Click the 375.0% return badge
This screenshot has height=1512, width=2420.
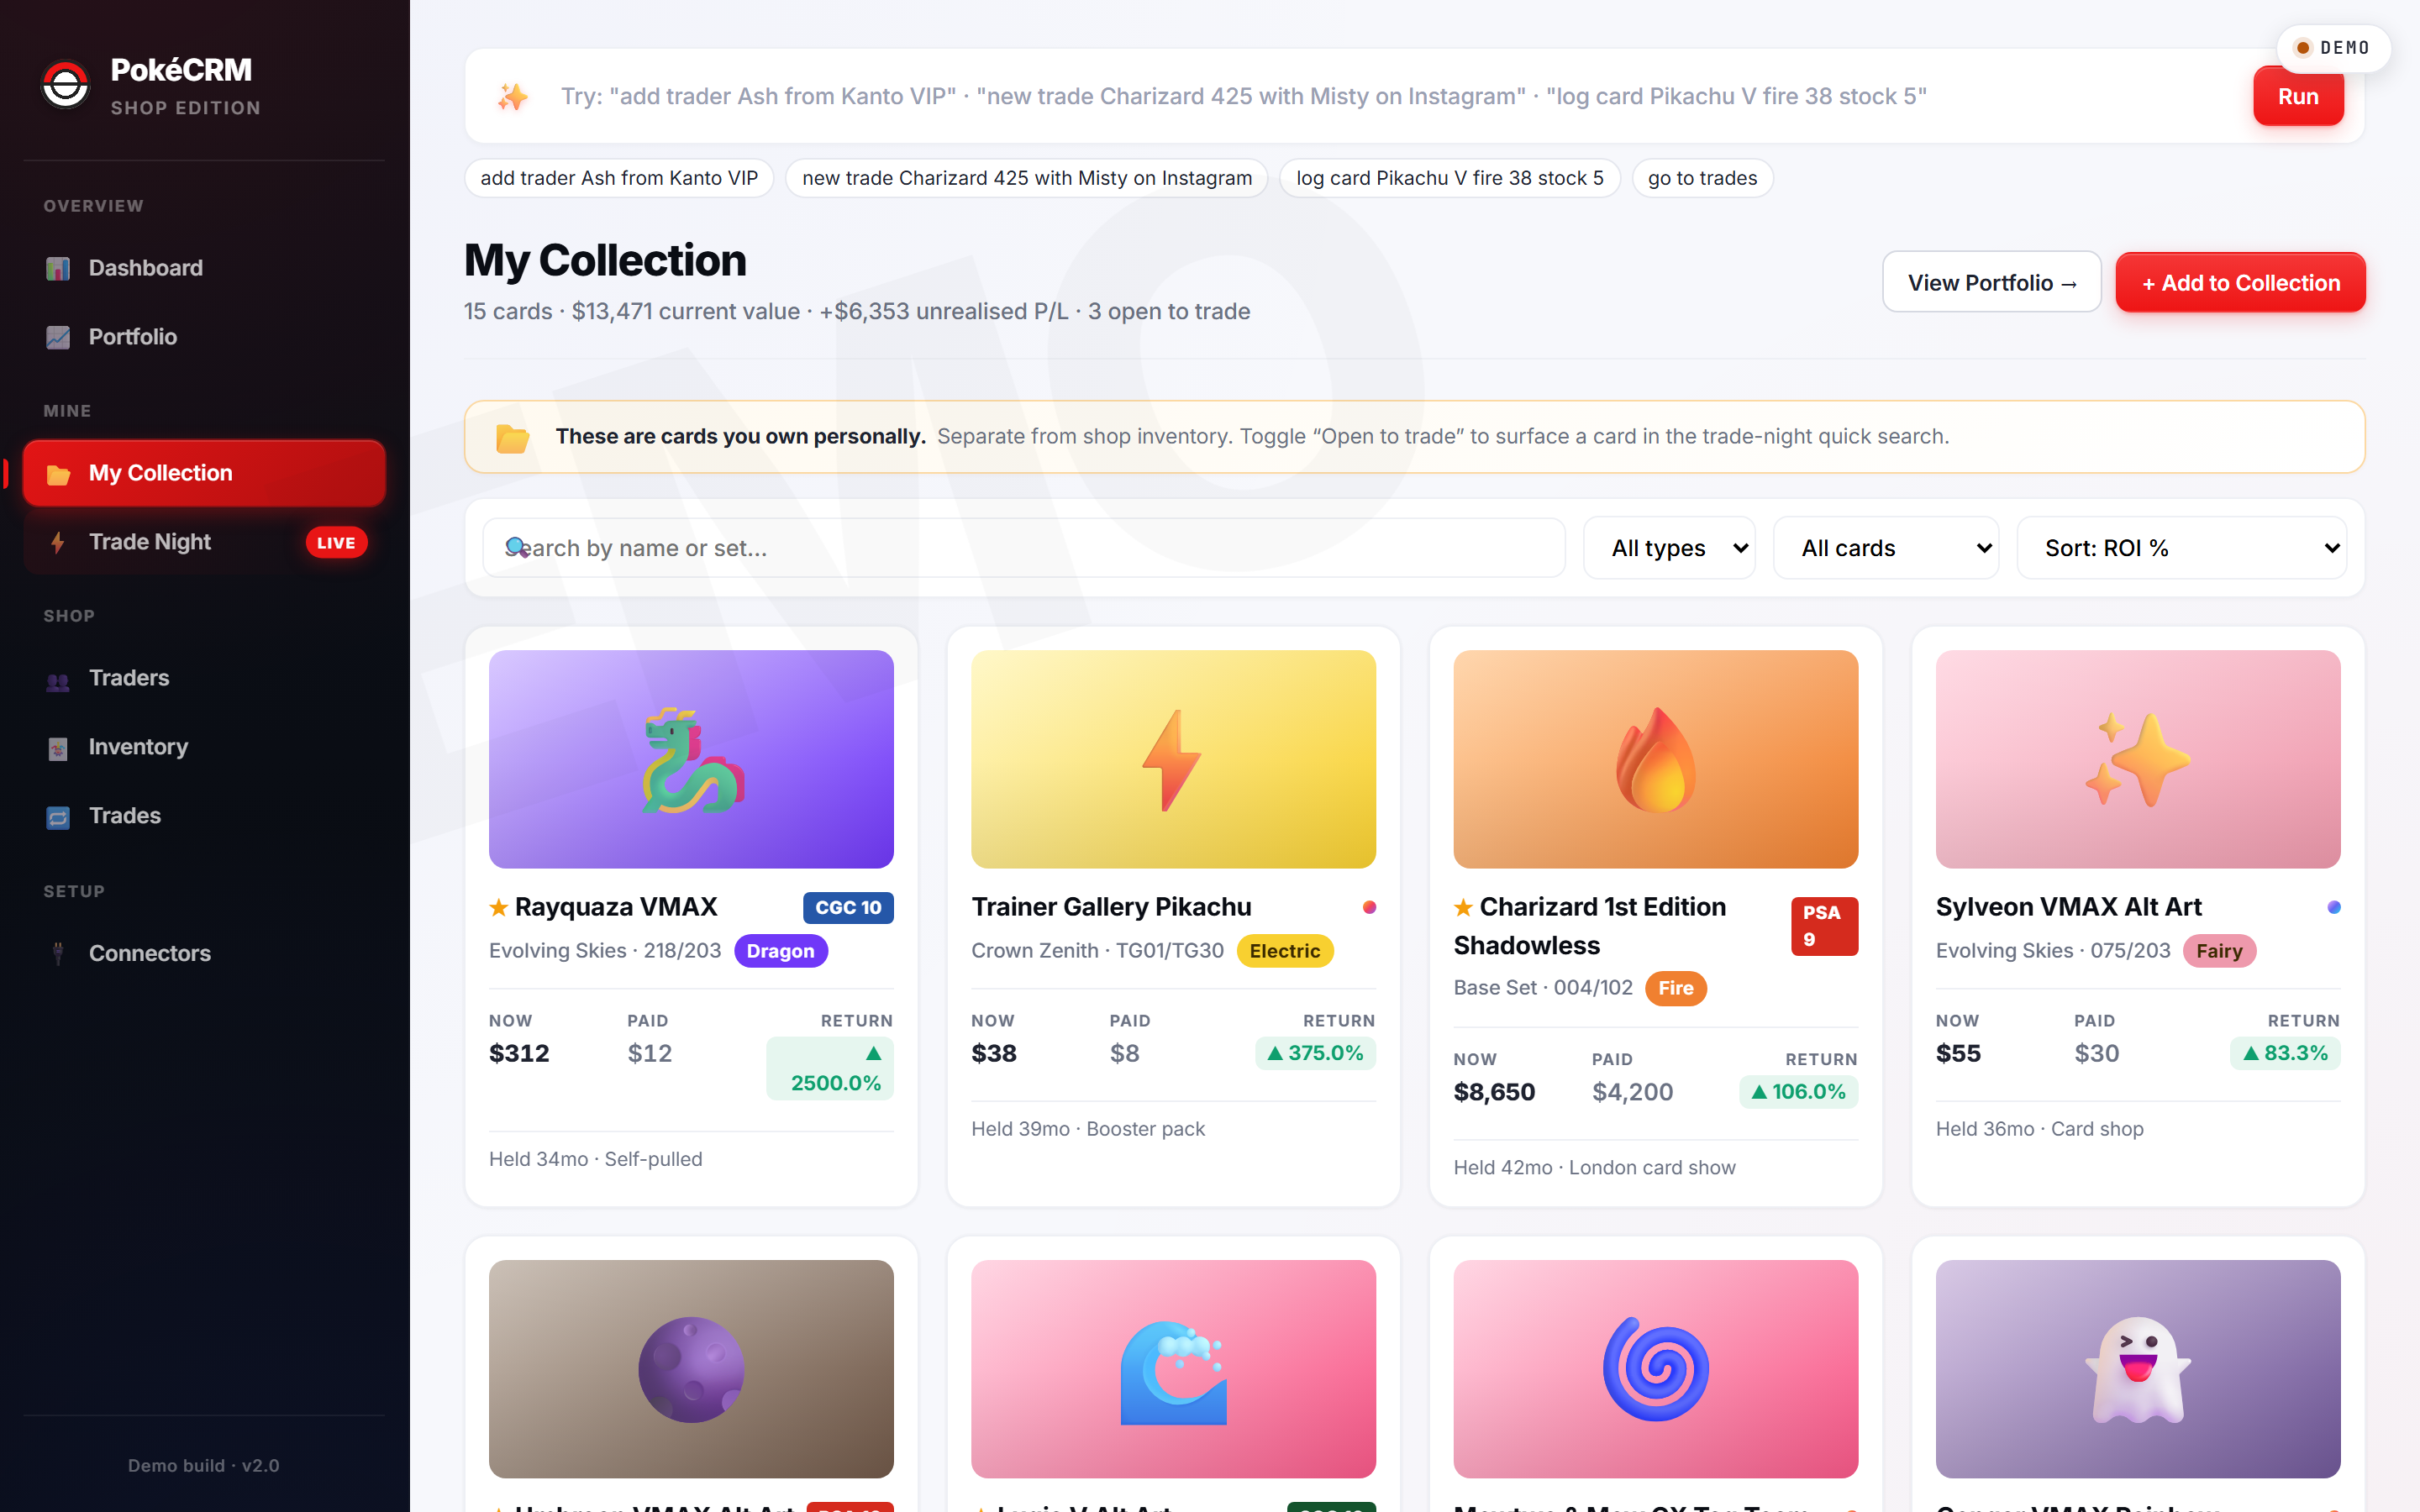pyautogui.click(x=1315, y=1053)
